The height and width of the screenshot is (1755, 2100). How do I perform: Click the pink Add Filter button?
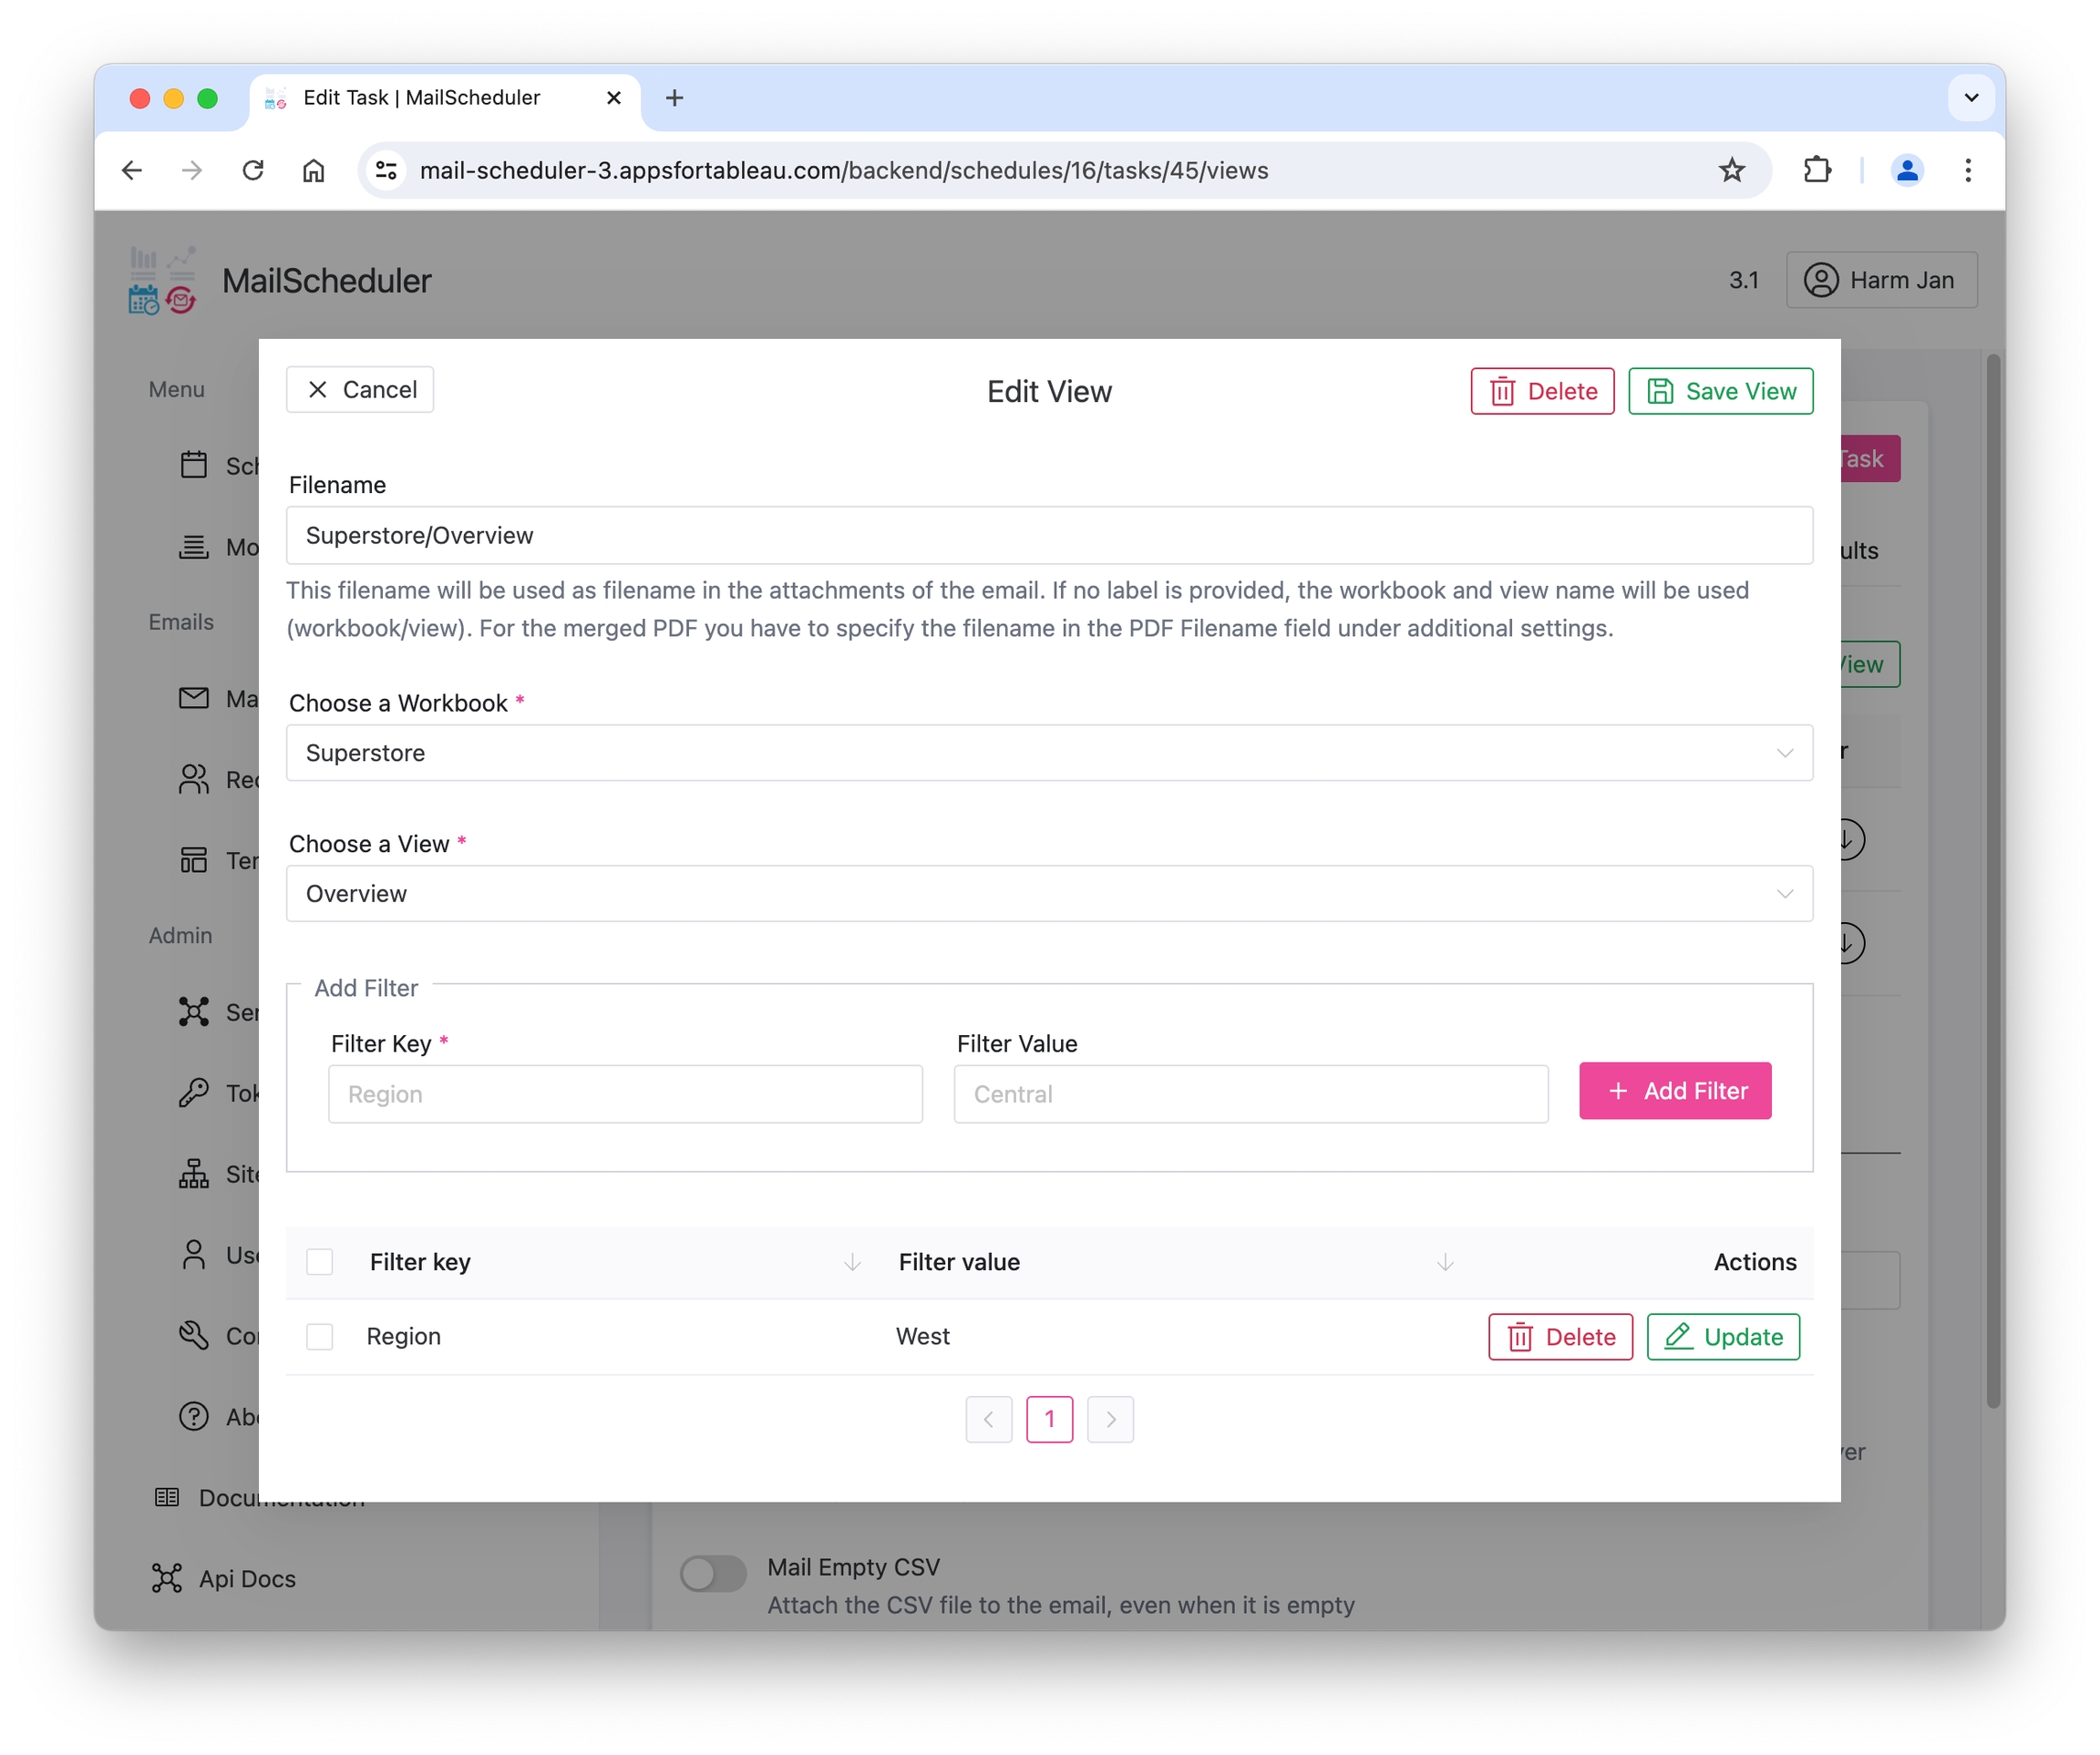tap(1674, 1090)
